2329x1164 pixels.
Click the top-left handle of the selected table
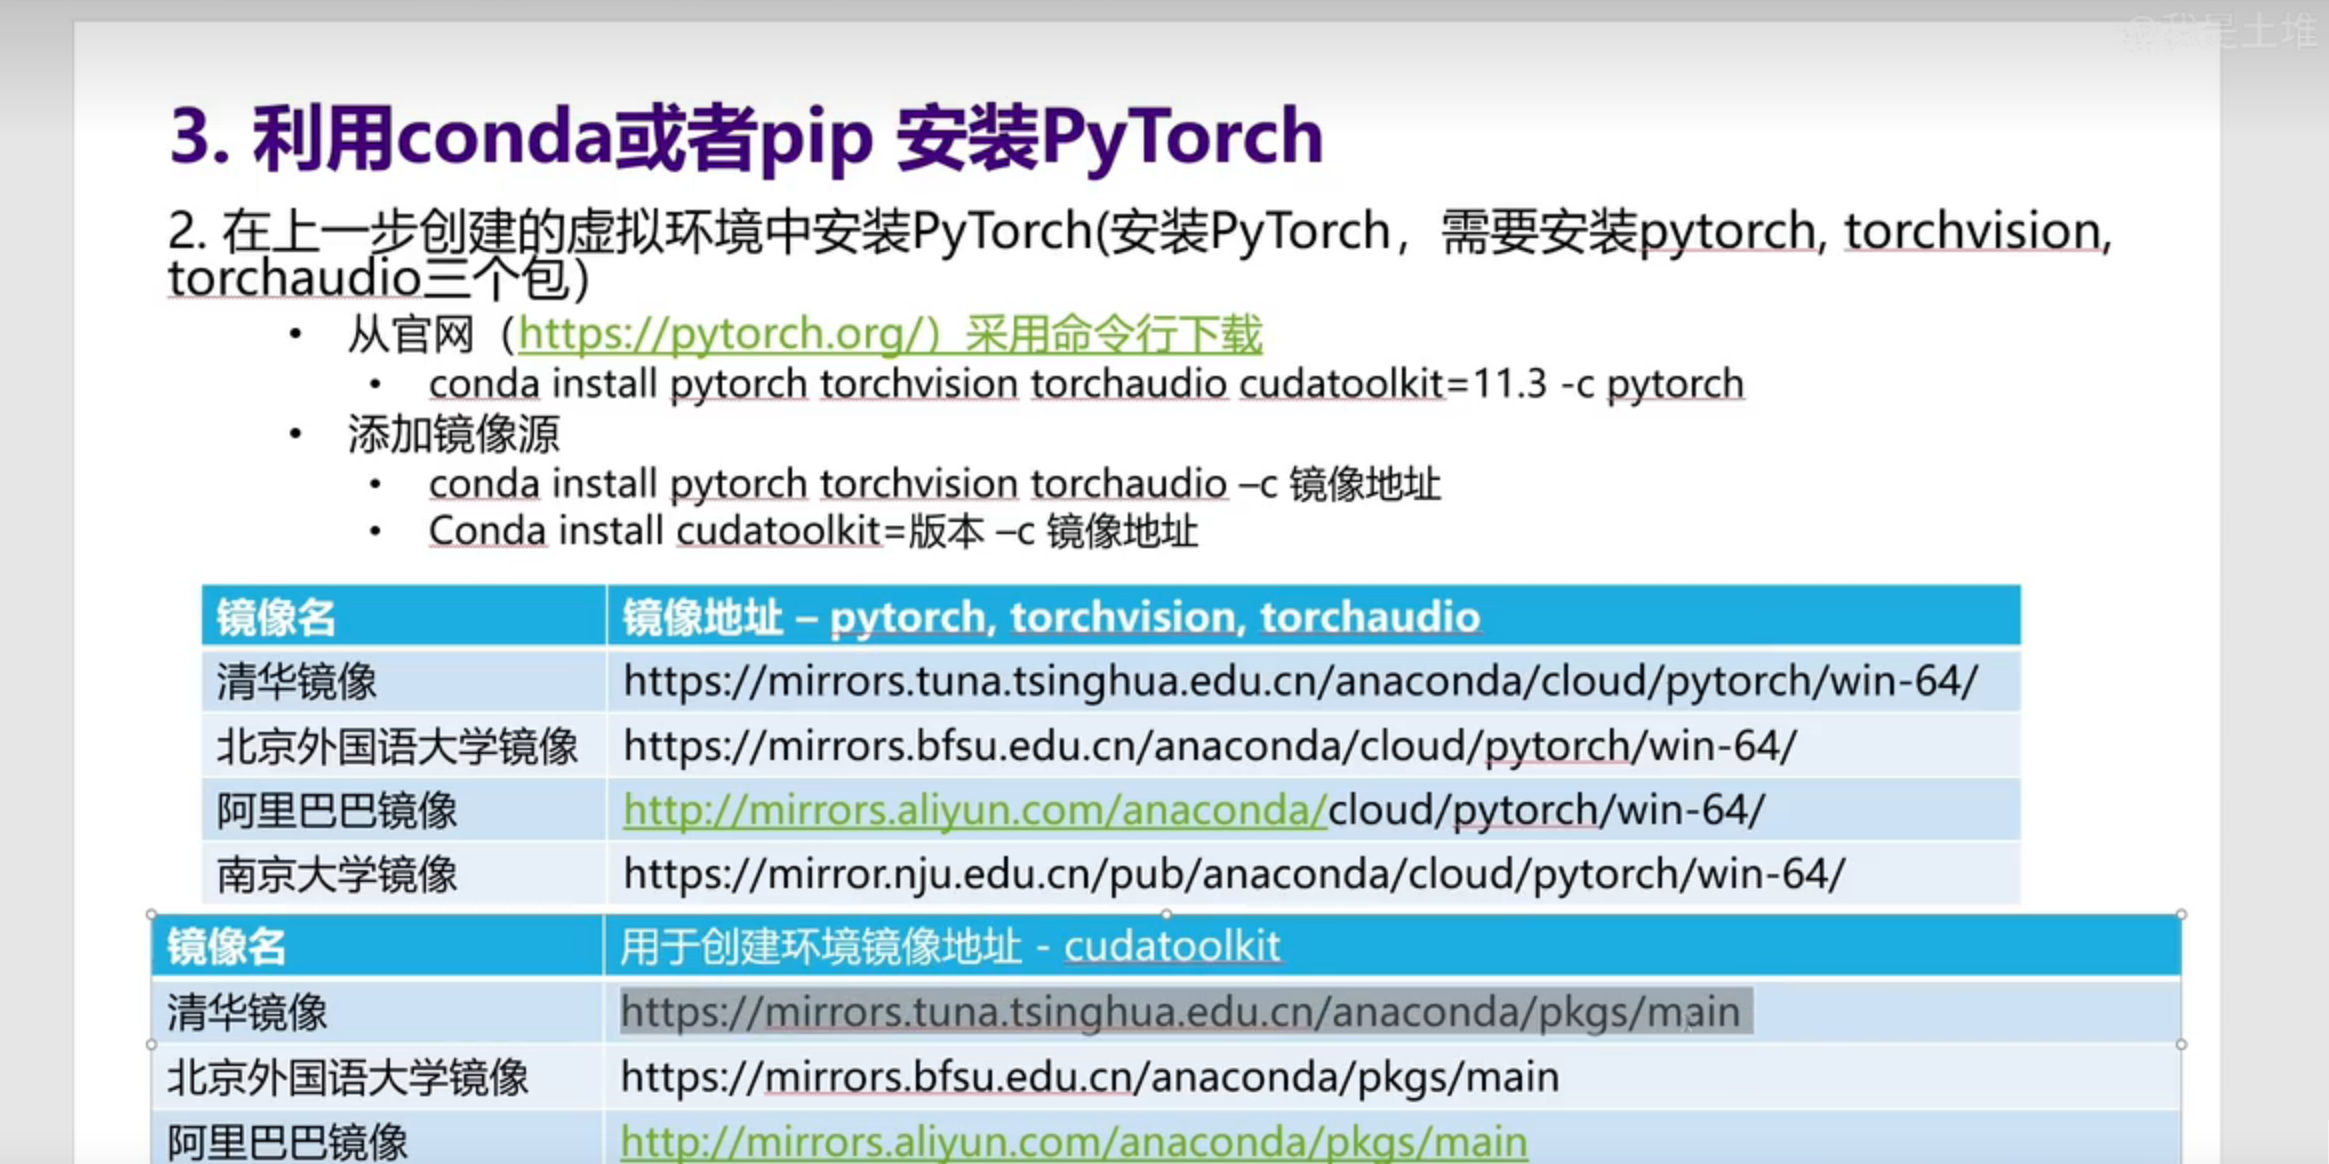151,914
